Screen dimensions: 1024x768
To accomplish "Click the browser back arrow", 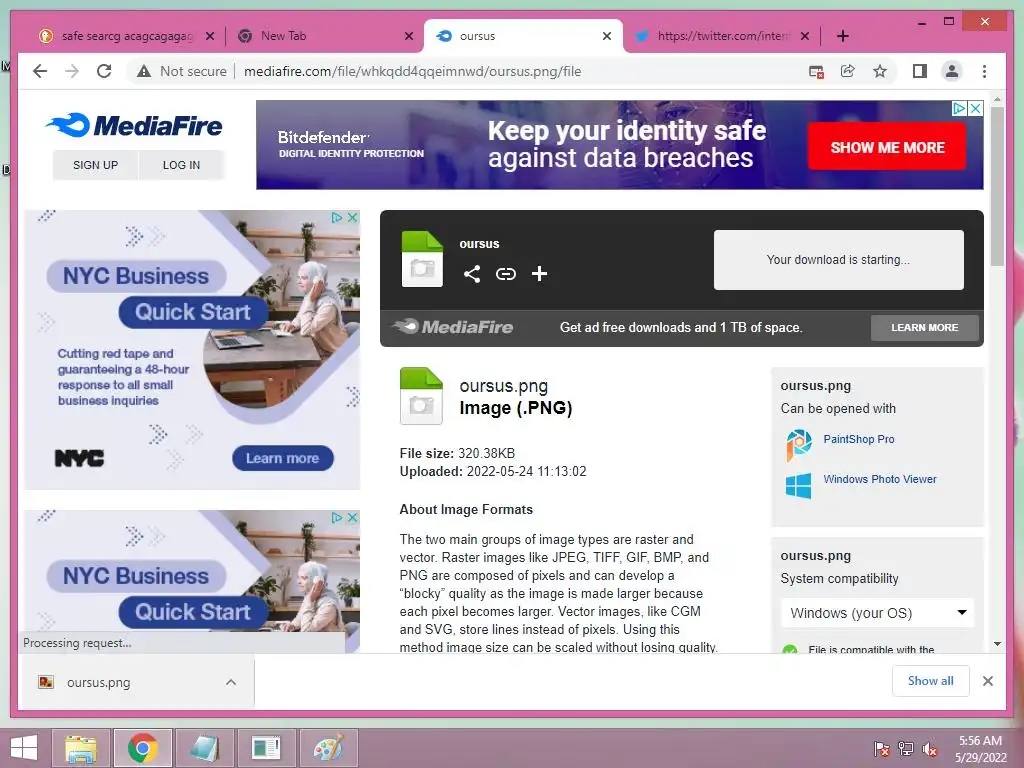I will tap(40, 71).
